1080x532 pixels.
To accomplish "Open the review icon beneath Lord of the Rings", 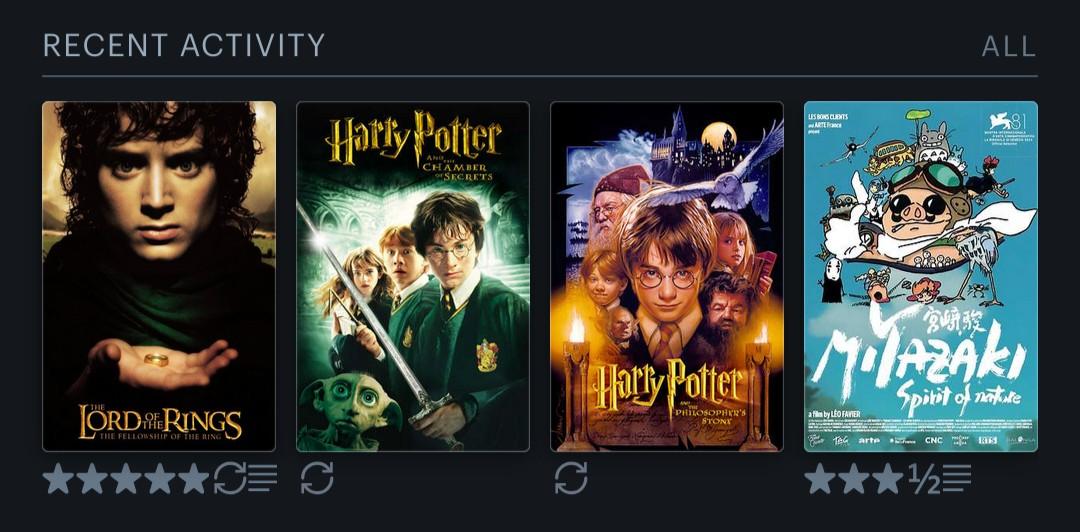I will click(262, 478).
